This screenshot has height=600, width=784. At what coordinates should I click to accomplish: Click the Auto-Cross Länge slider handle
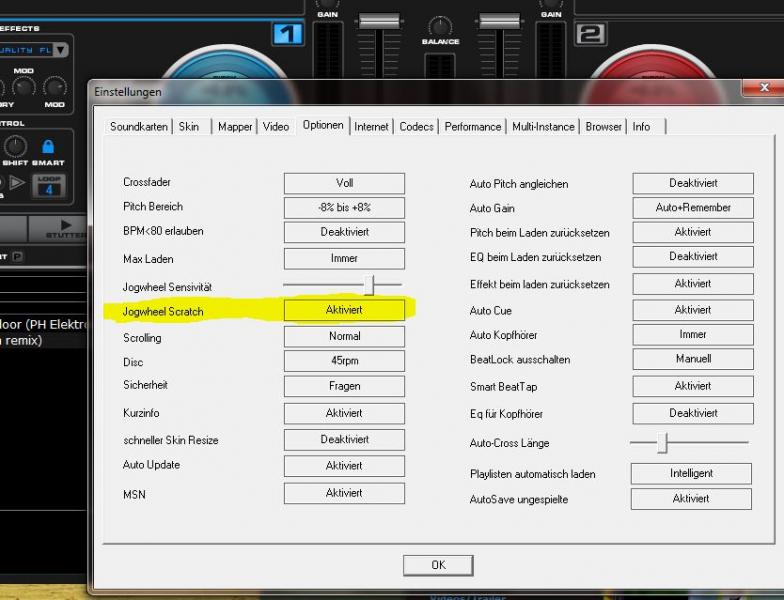pyautogui.click(x=662, y=442)
